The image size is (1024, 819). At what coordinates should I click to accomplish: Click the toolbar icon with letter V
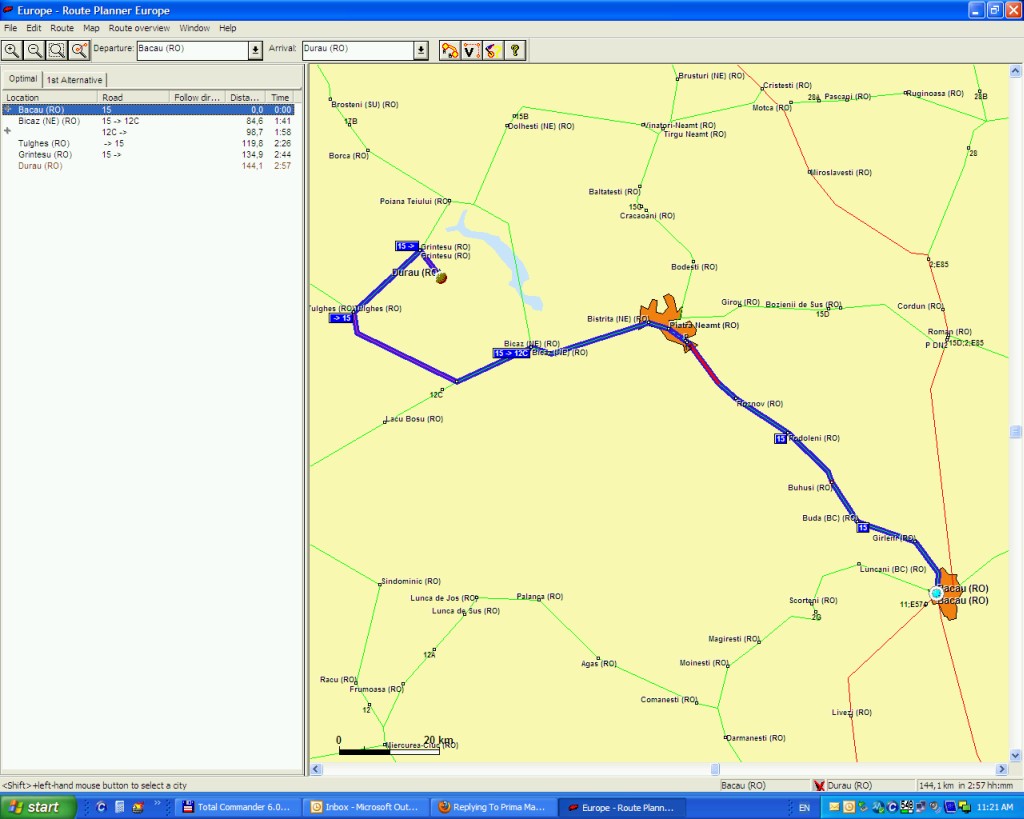pyautogui.click(x=471, y=50)
